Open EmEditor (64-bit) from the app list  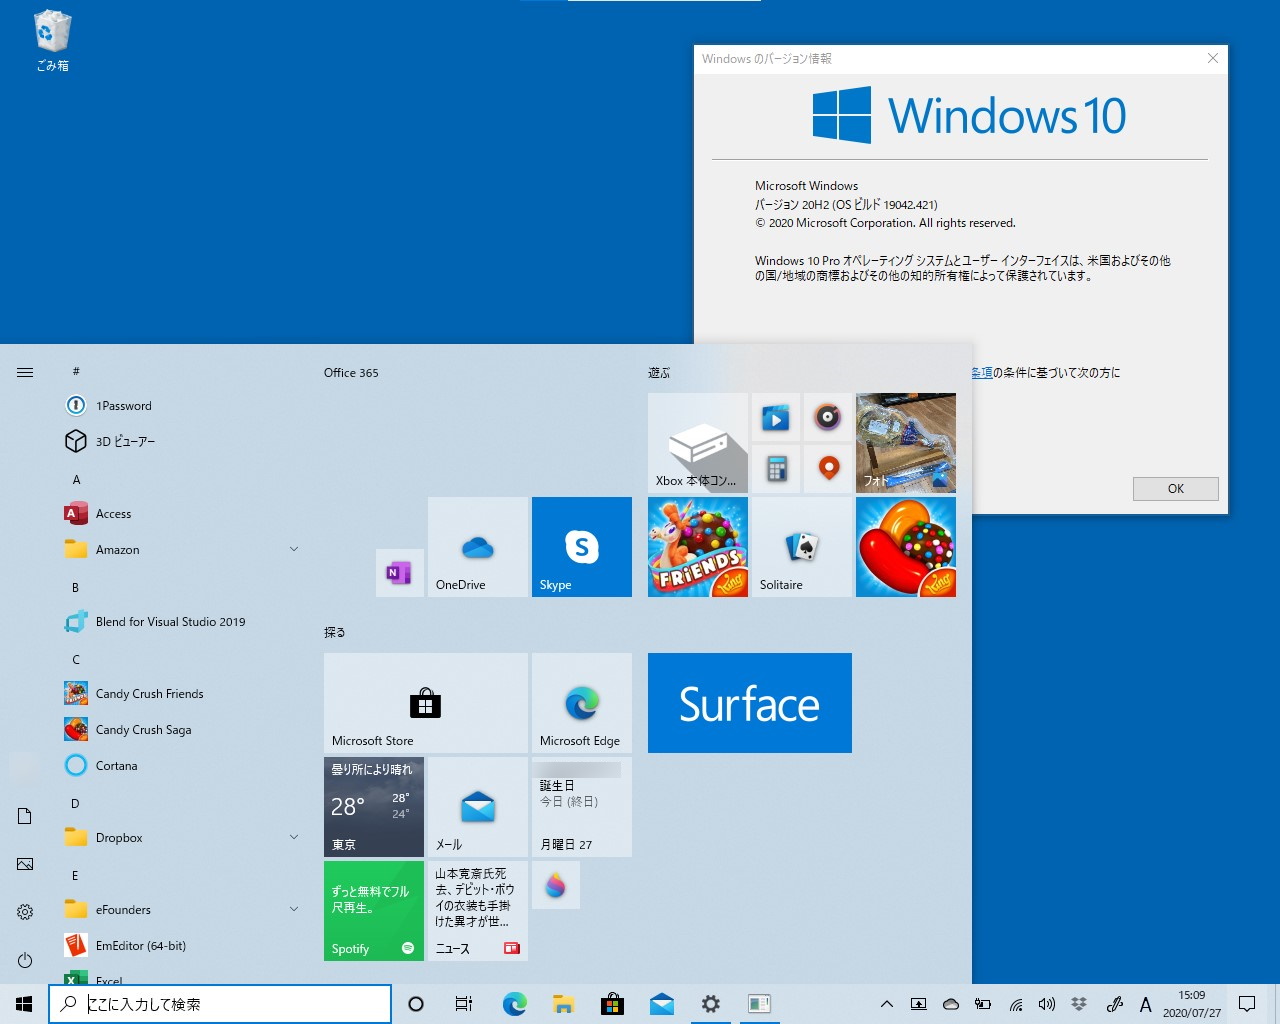tap(140, 945)
